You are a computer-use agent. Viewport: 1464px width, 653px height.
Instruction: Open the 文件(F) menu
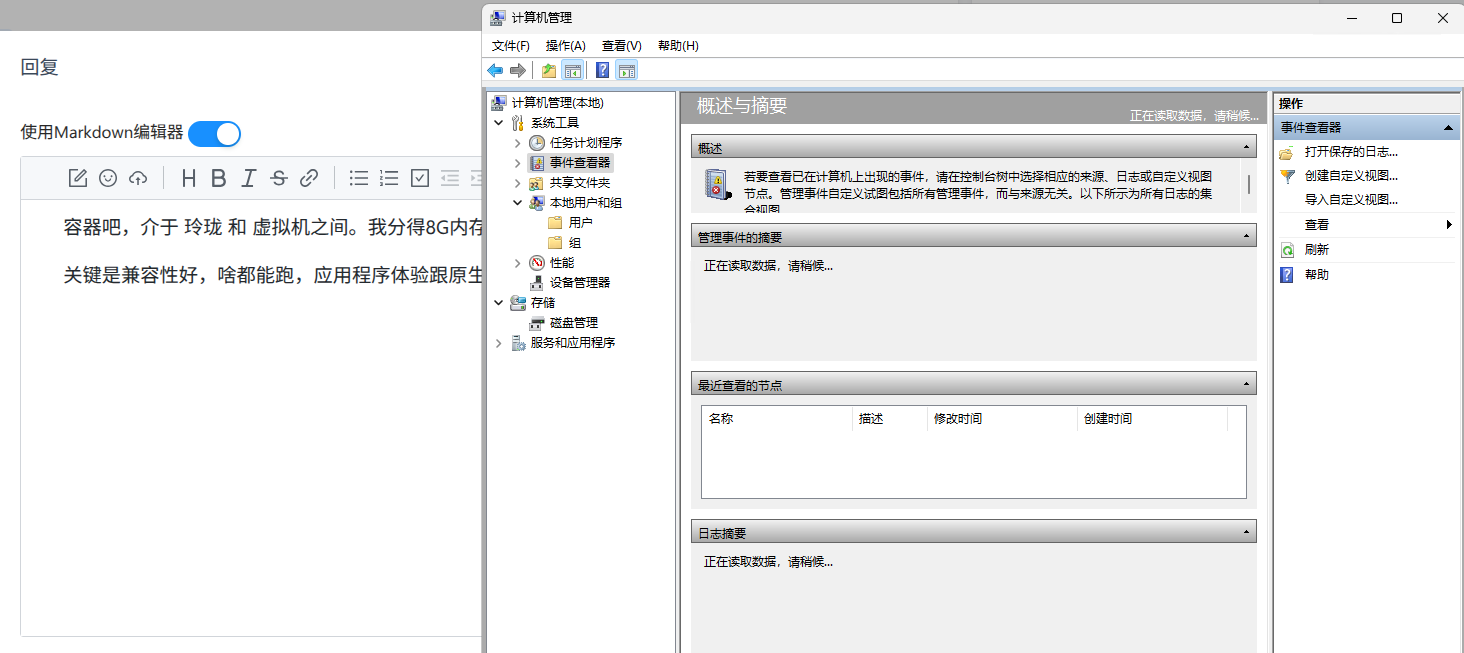tap(511, 46)
